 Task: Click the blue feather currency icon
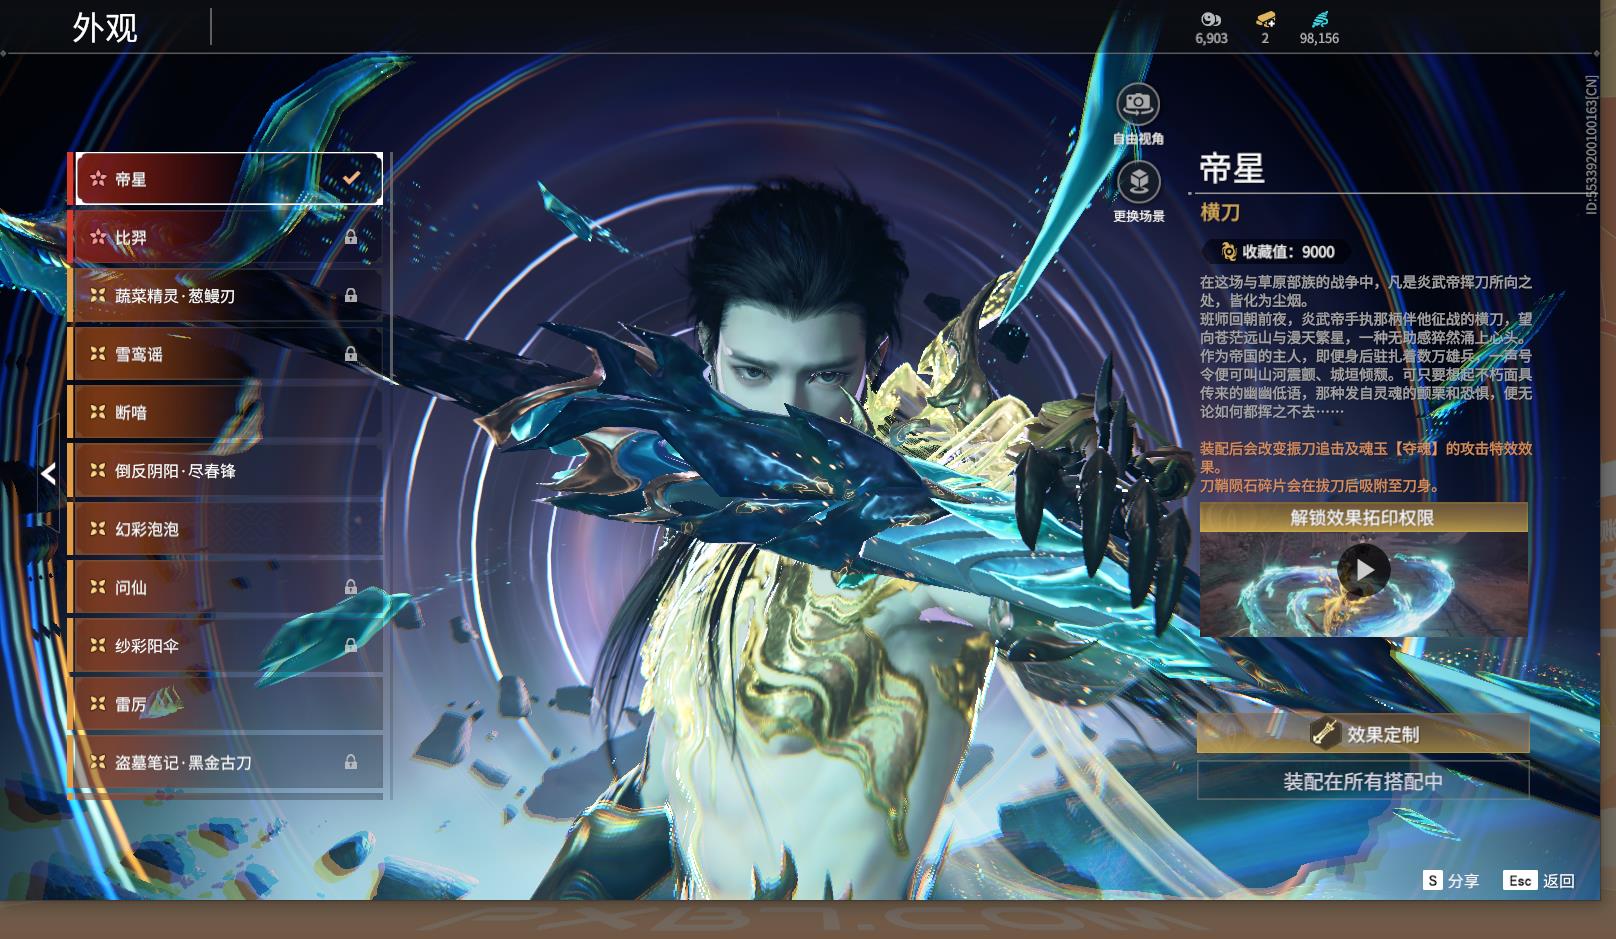coord(1319,19)
